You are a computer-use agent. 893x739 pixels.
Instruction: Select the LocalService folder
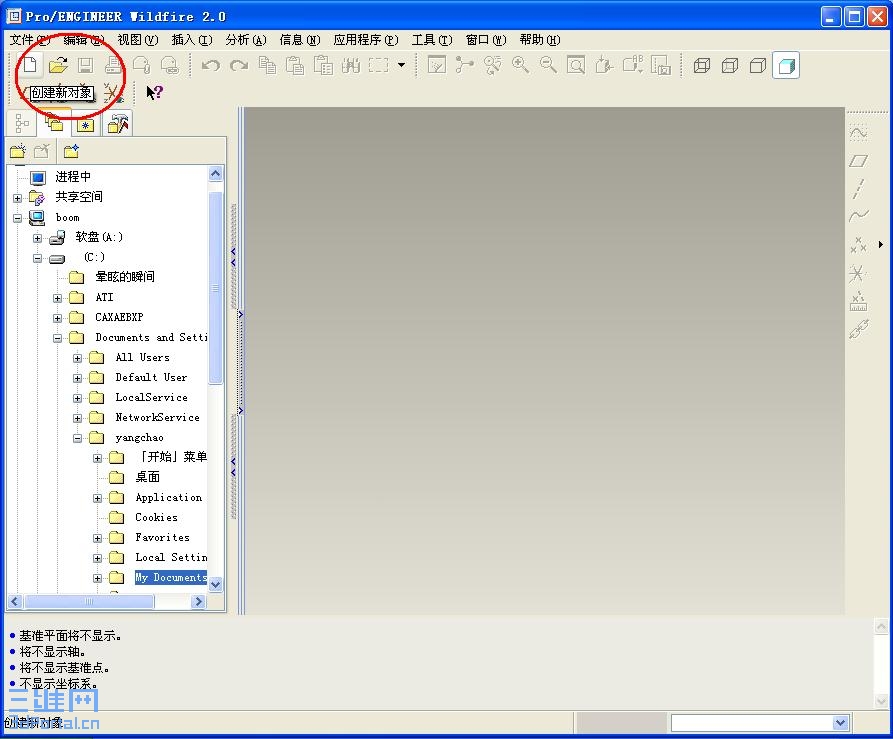pyautogui.click(x=151, y=397)
